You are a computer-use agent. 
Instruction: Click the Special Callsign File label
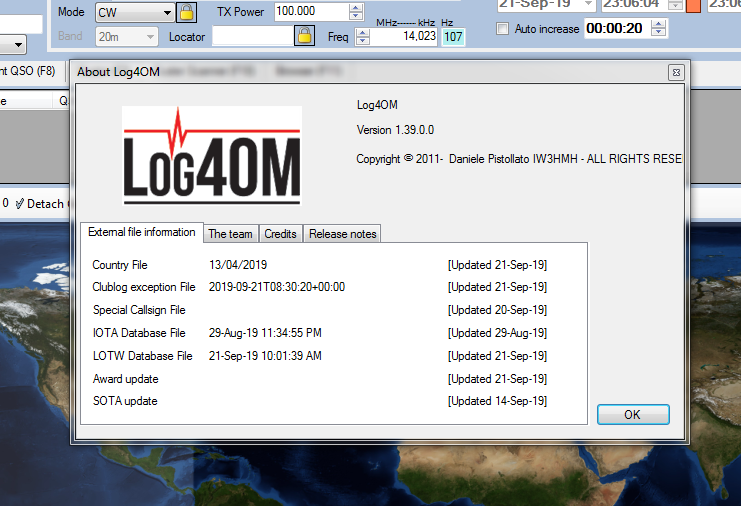139,310
